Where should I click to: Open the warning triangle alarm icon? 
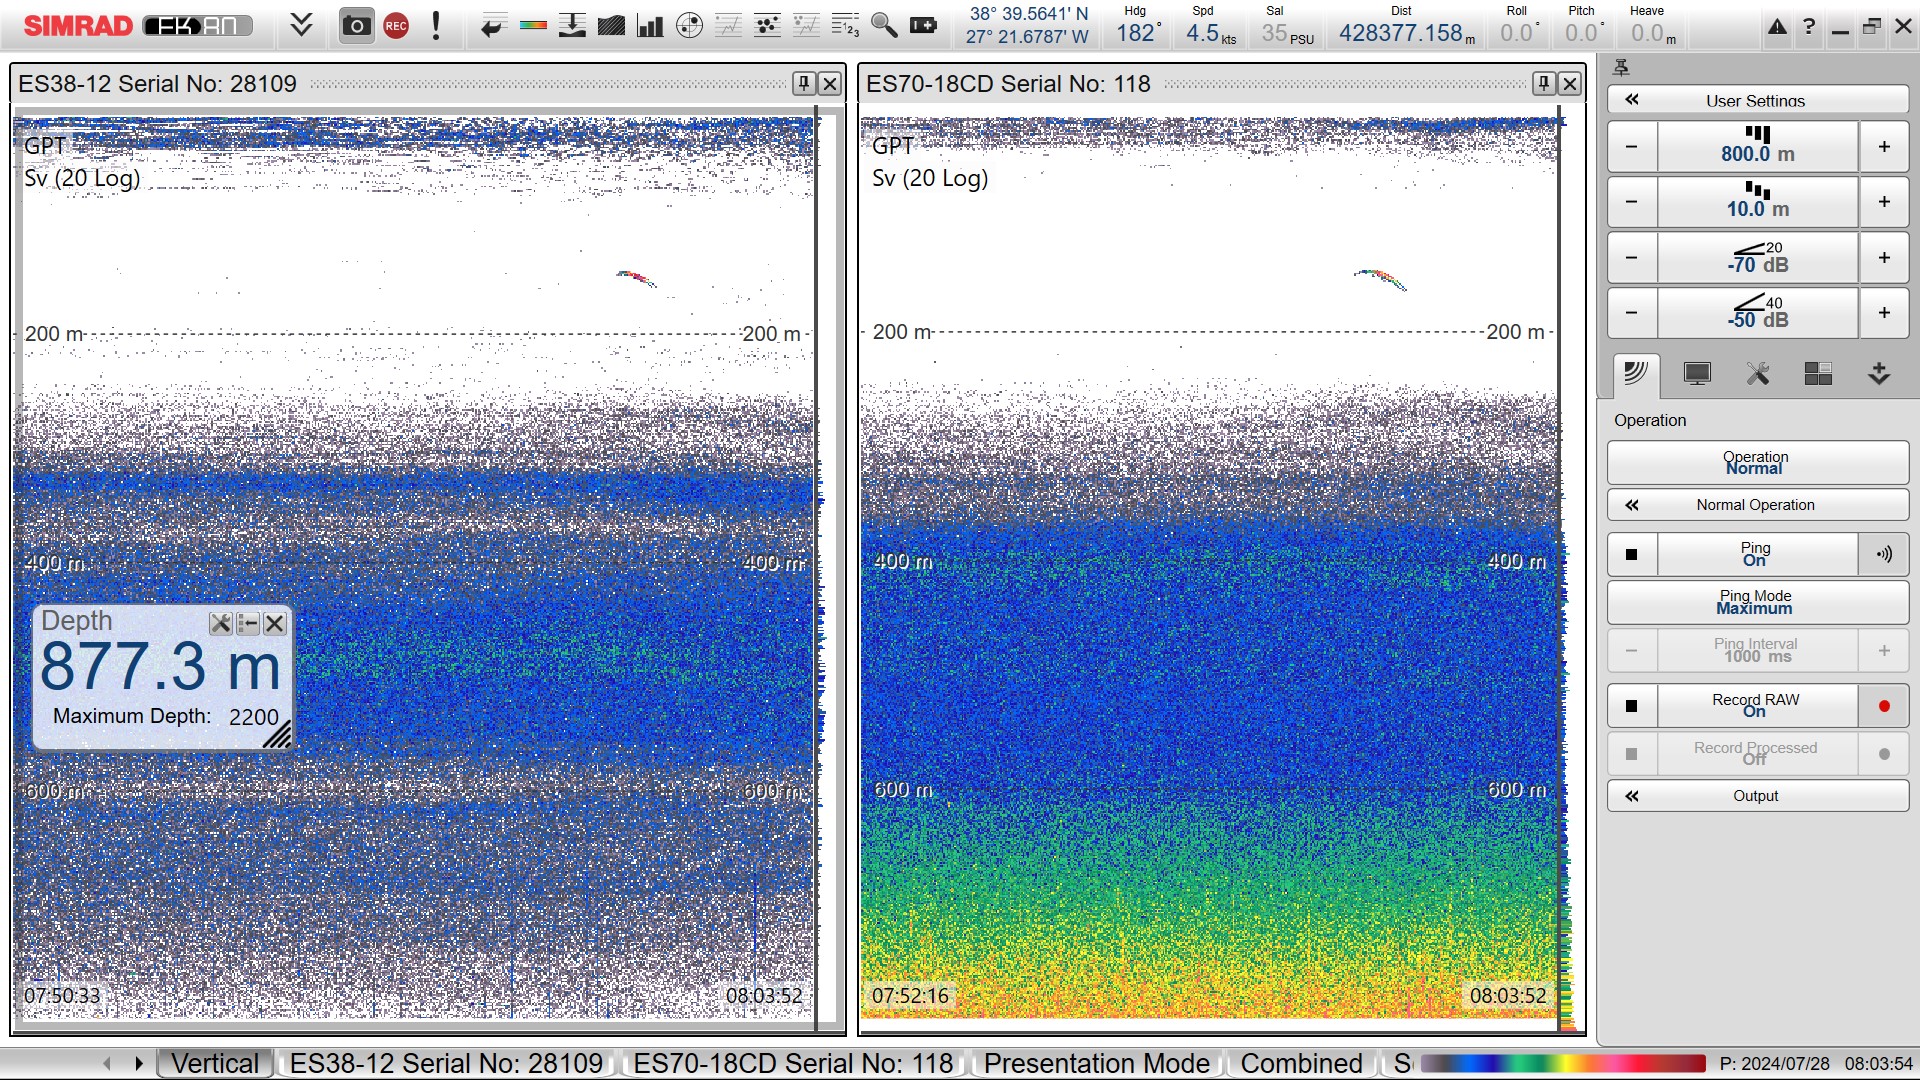point(1777,27)
